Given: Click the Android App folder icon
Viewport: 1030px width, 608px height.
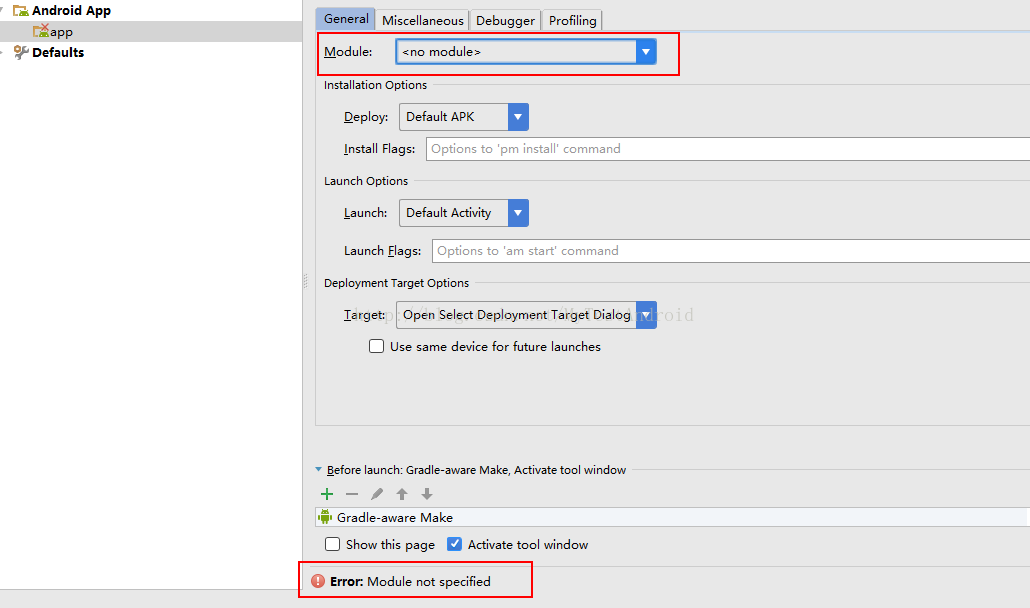Looking at the screenshot, I should (x=20, y=11).
